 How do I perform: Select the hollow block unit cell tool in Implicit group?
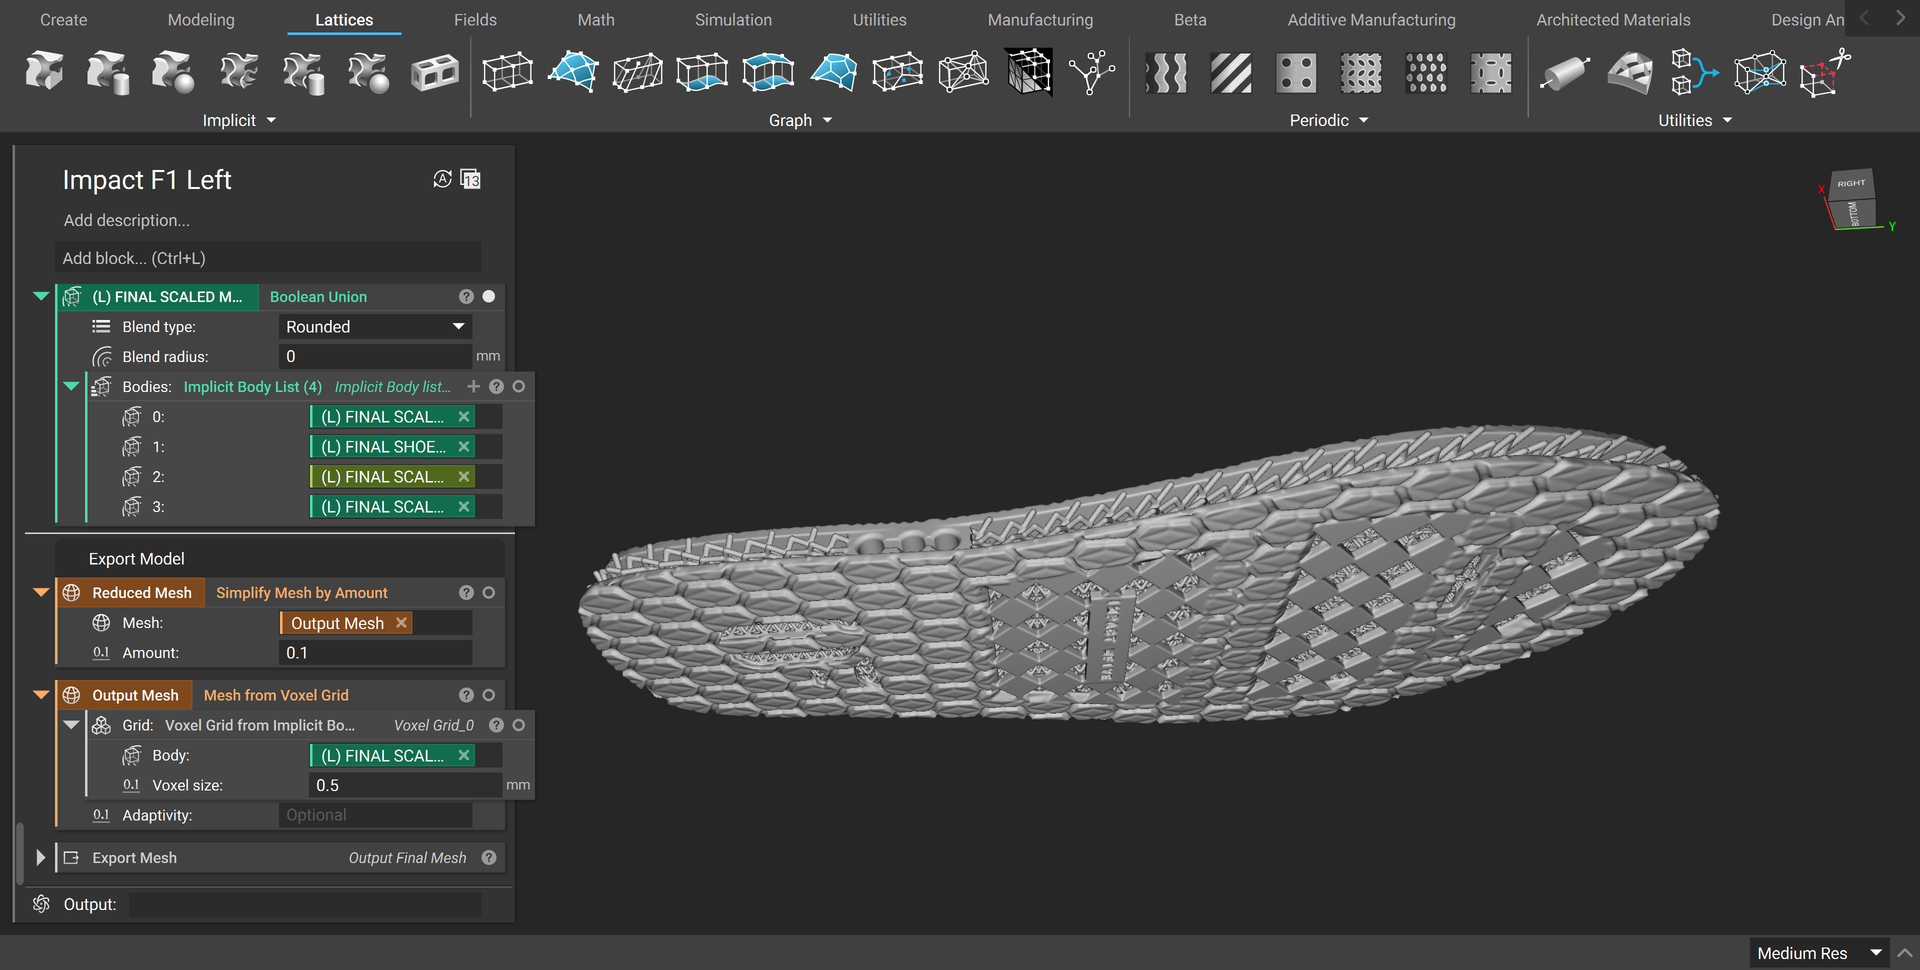tap(435, 71)
